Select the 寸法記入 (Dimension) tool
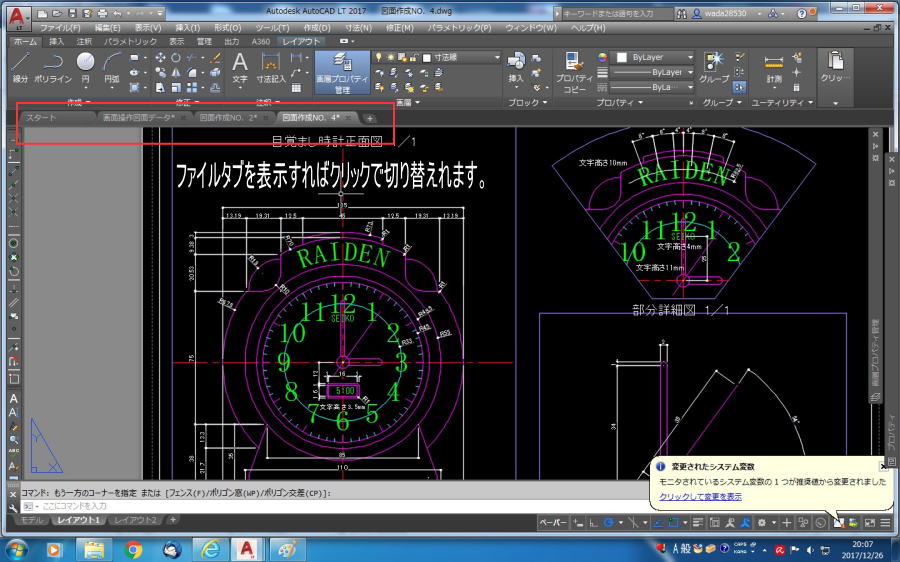 point(270,68)
